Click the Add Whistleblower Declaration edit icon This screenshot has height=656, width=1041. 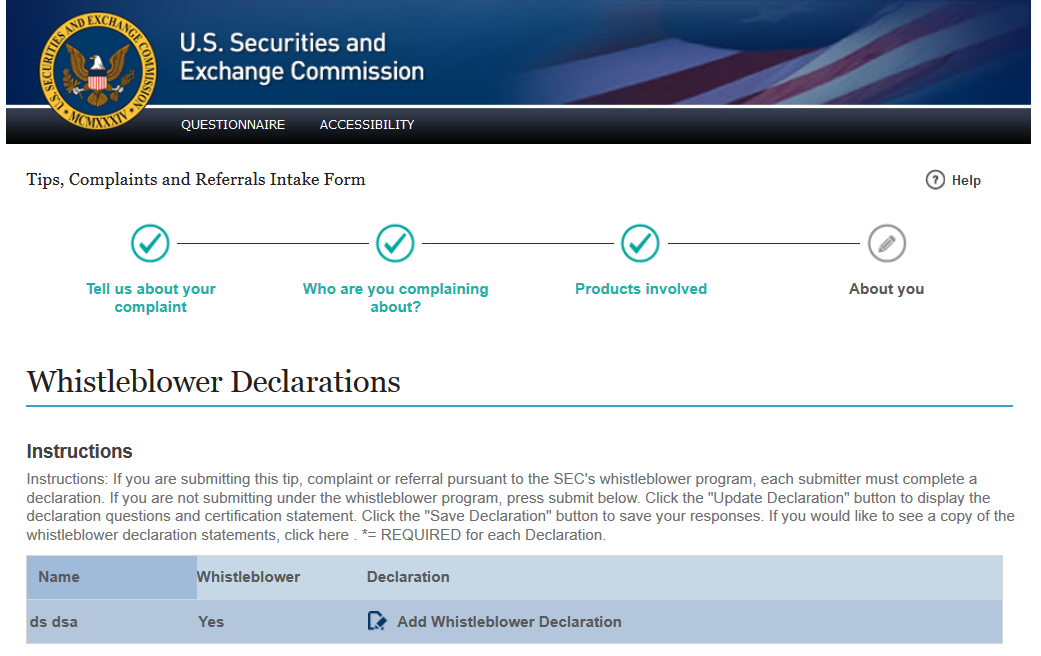click(377, 622)
